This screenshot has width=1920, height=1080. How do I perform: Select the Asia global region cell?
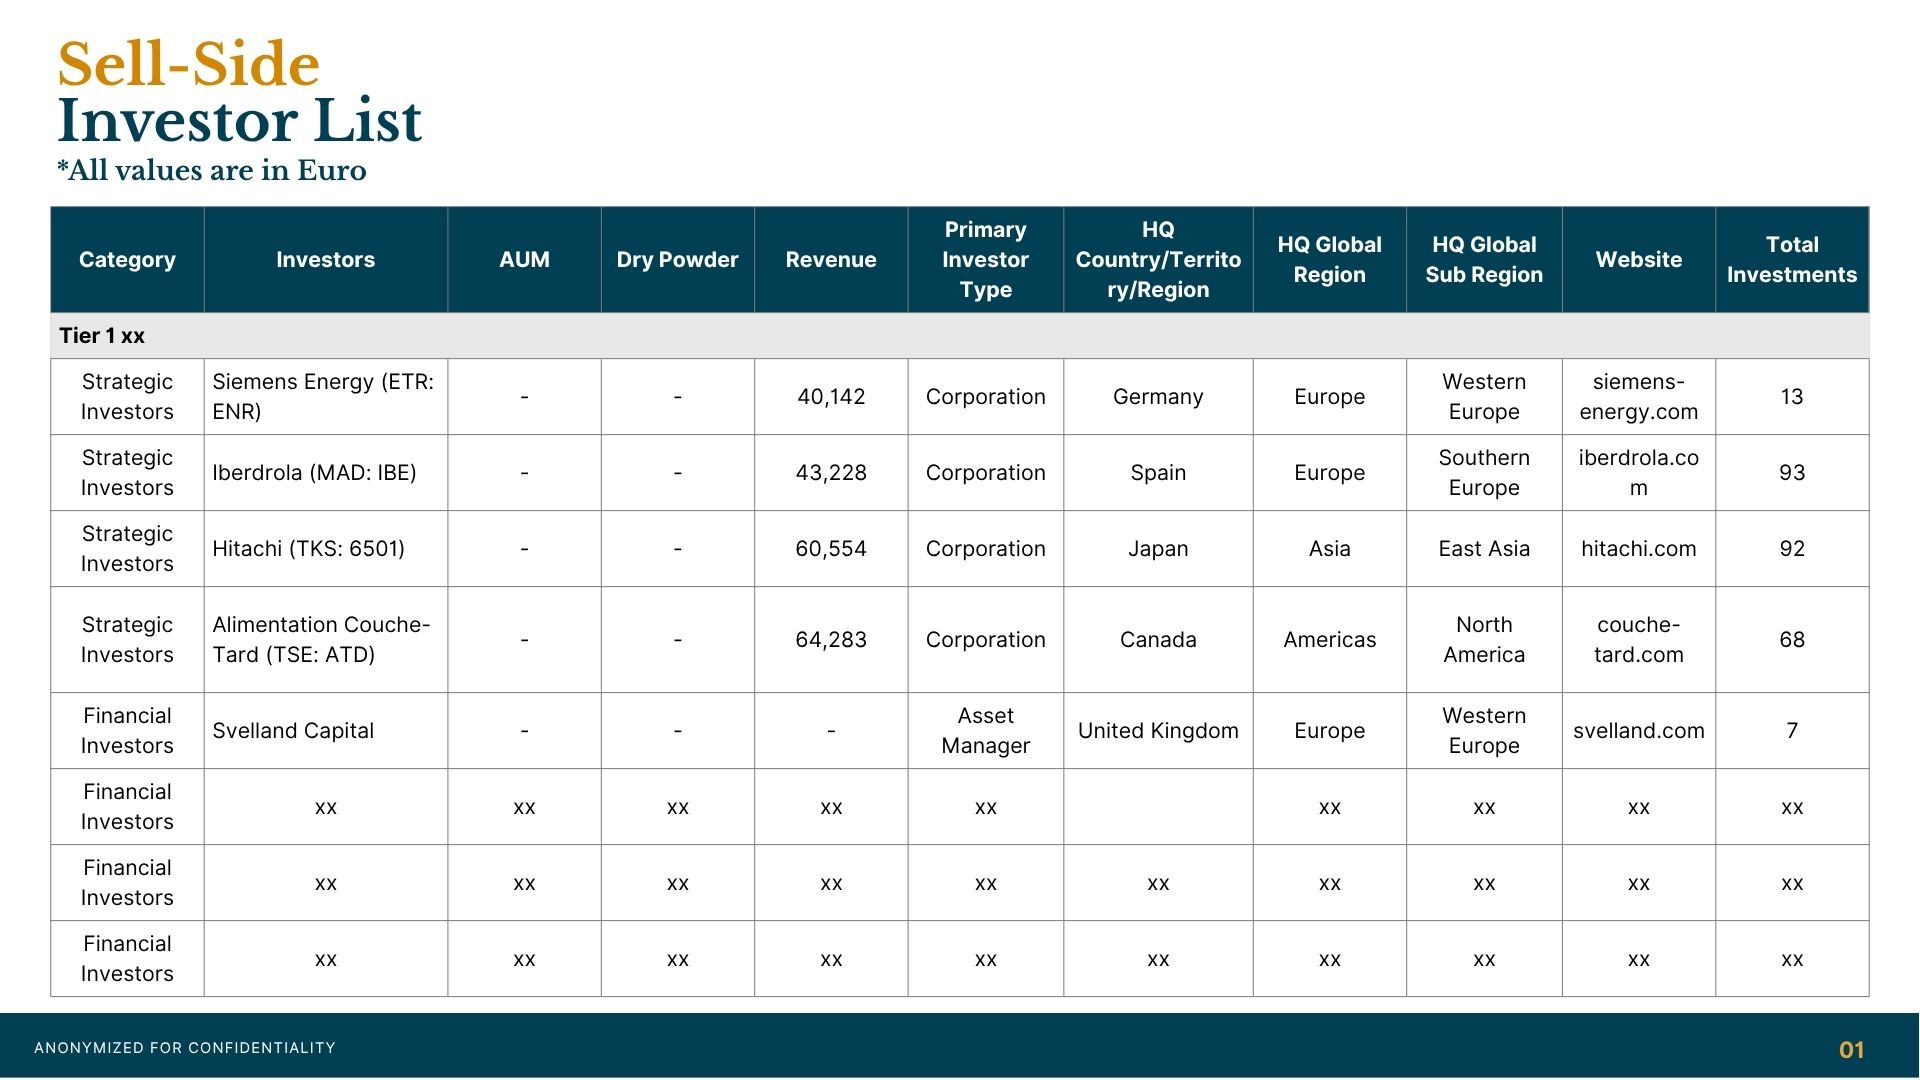tap(1330, 549)
